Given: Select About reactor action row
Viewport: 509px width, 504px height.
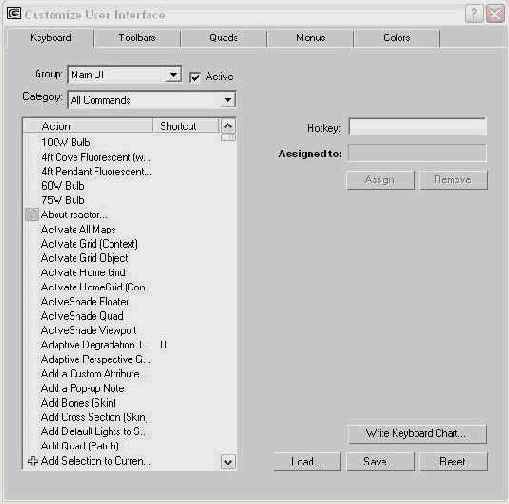Looking at the screenshot, I should tap(74, 215).
